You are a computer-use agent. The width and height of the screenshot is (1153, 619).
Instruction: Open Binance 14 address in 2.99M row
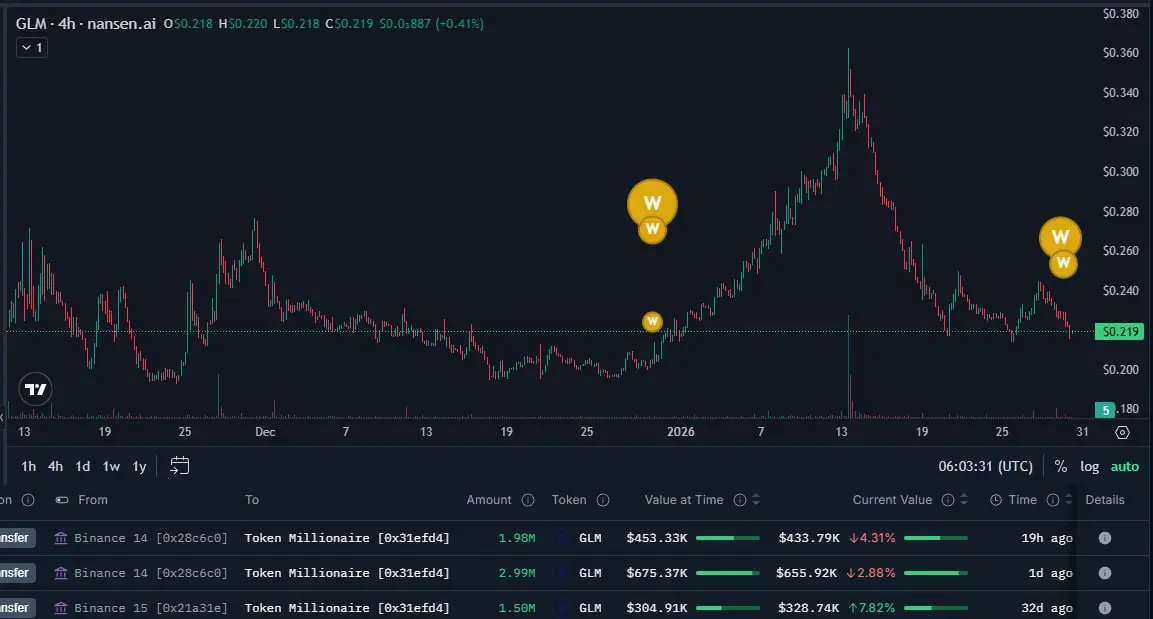[x=151, y=573]
